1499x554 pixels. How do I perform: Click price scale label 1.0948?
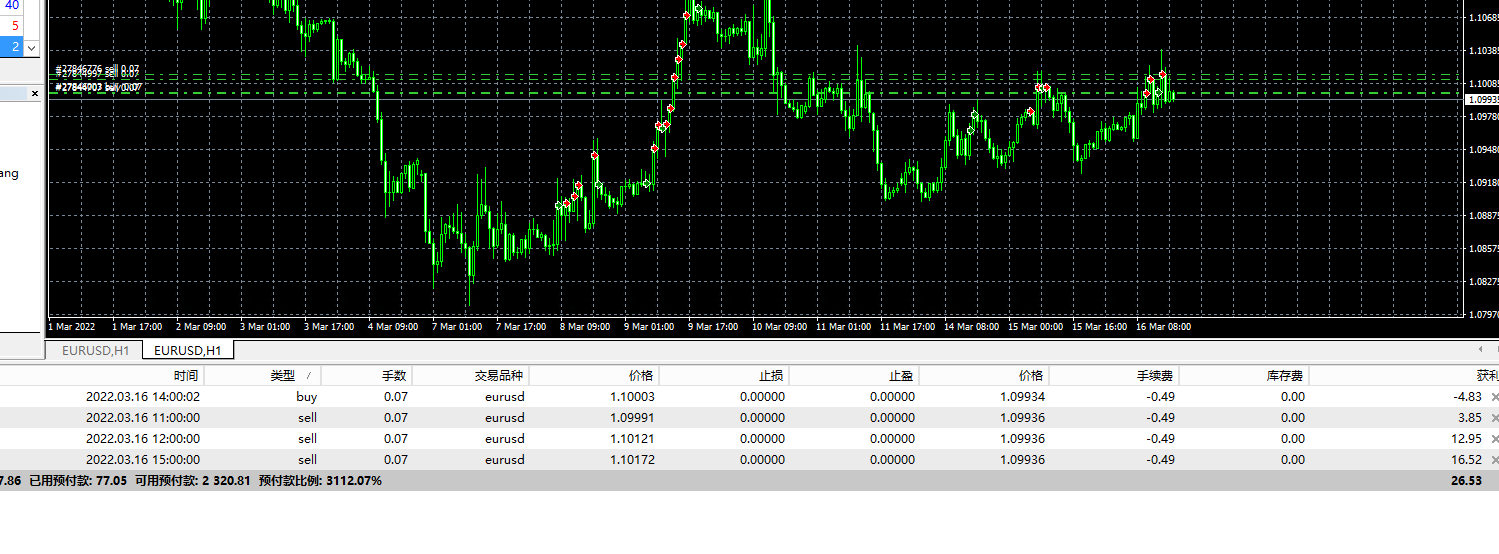1483,150
